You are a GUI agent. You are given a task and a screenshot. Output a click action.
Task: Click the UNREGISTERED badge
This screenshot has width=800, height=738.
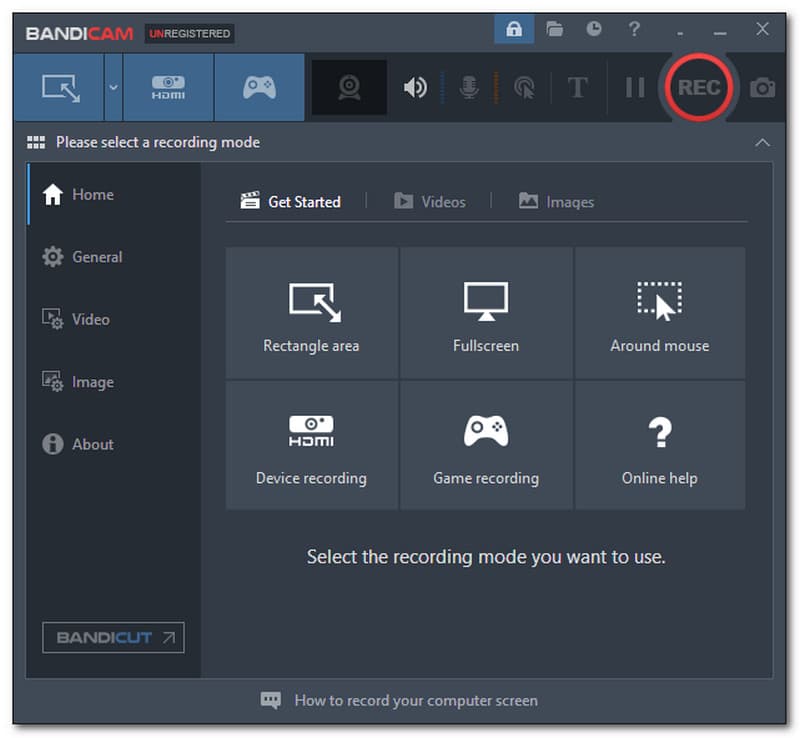tap(190, 34)
